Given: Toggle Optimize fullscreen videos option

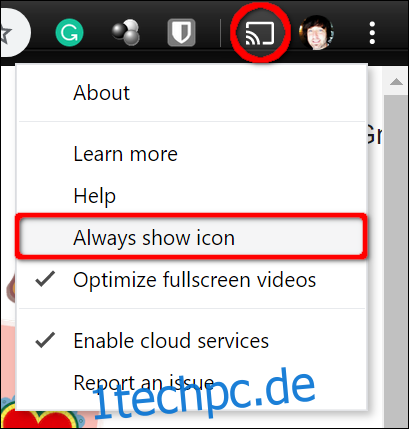Looking at the screenshot, I should tap(192, 279).
